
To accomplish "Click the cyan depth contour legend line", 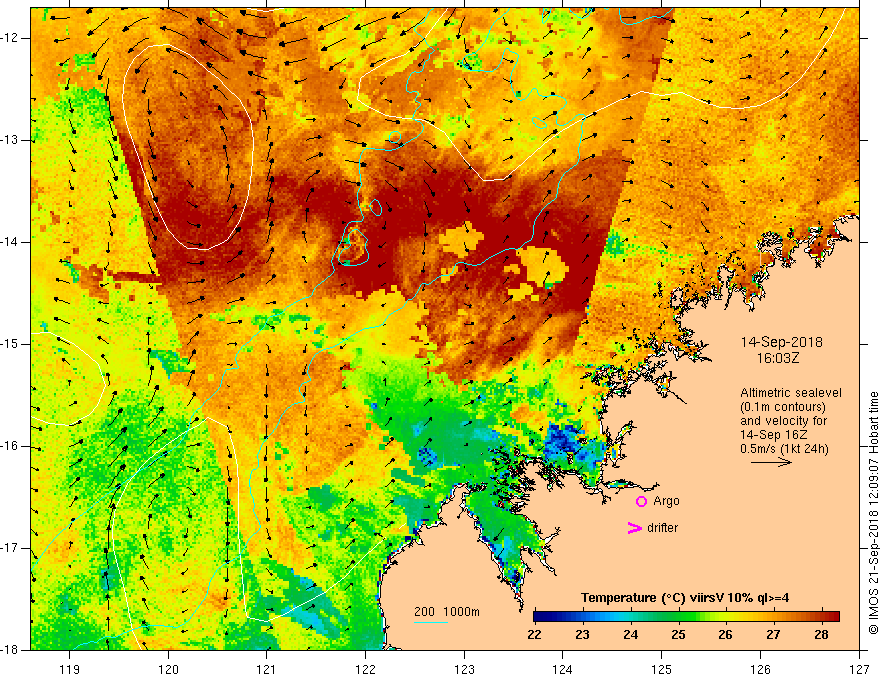I will [430, 622].
